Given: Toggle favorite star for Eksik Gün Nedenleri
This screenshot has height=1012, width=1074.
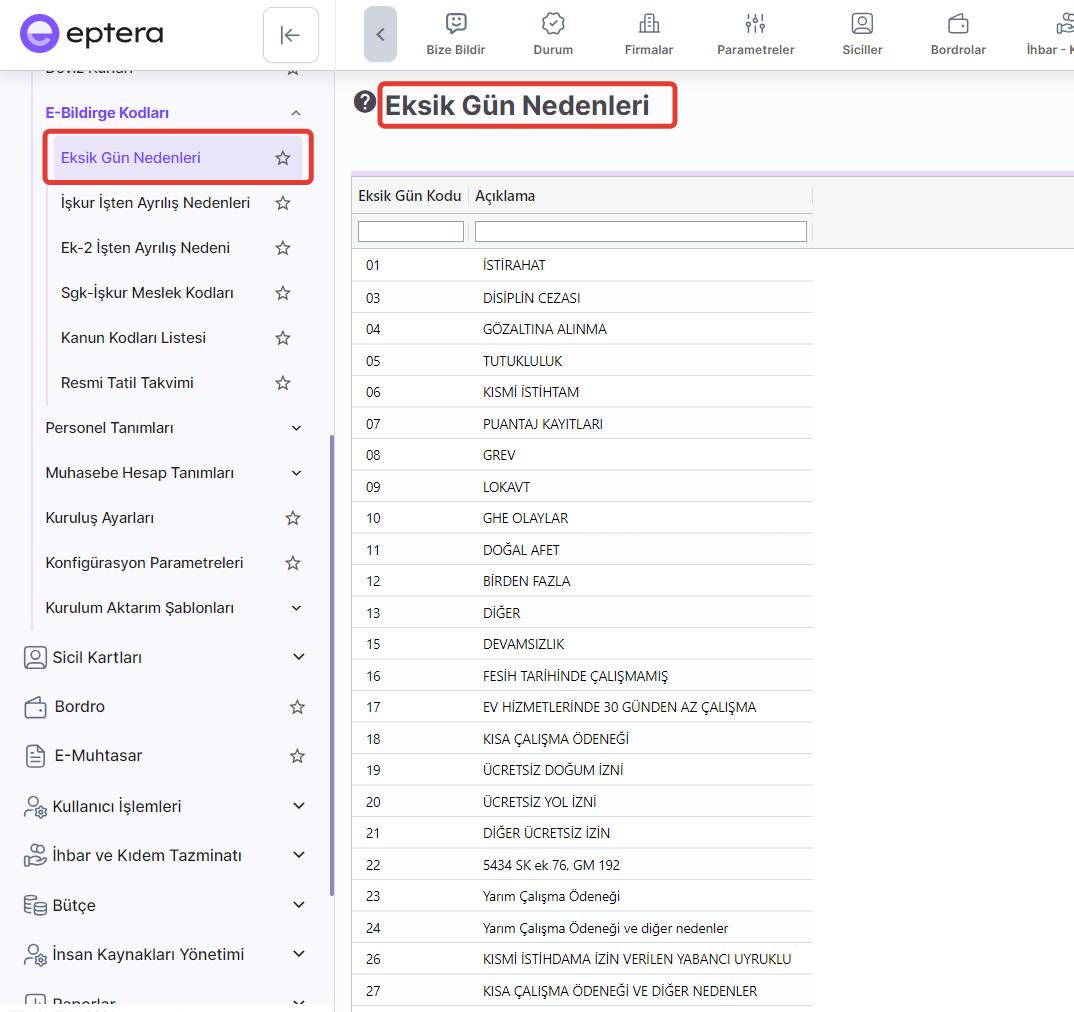Looking at the screenshot, I should (283, 158).
